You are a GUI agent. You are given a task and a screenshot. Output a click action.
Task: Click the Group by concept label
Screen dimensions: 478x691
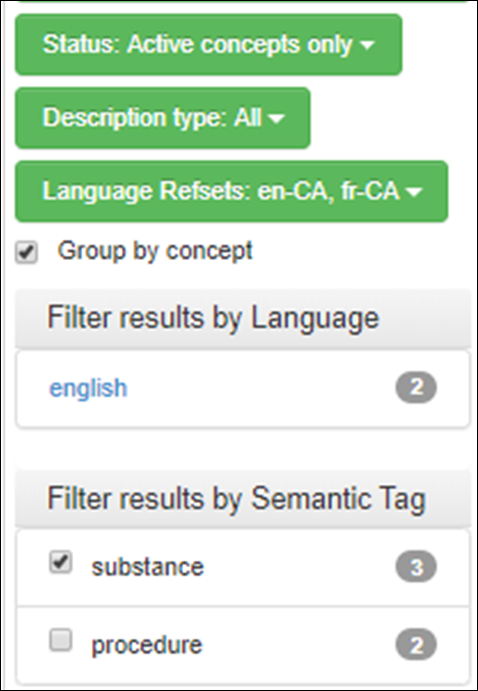point(155,251)
